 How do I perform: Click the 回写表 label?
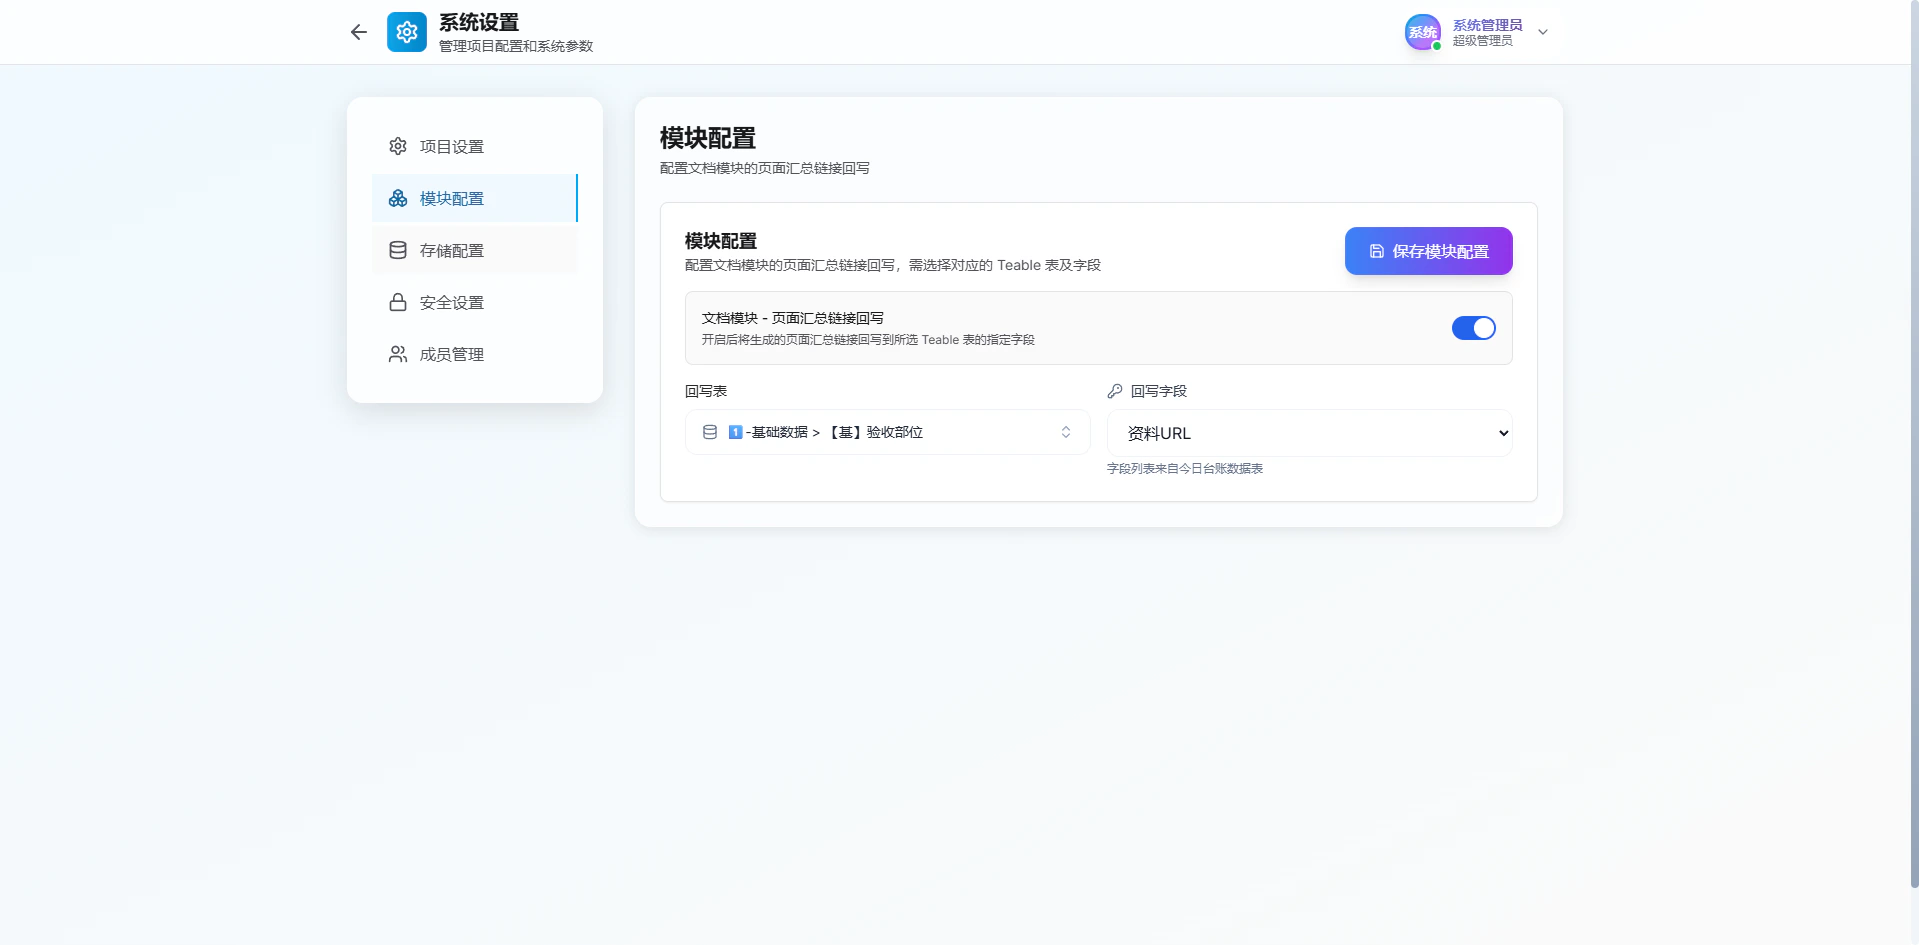[x=706, y=391]
